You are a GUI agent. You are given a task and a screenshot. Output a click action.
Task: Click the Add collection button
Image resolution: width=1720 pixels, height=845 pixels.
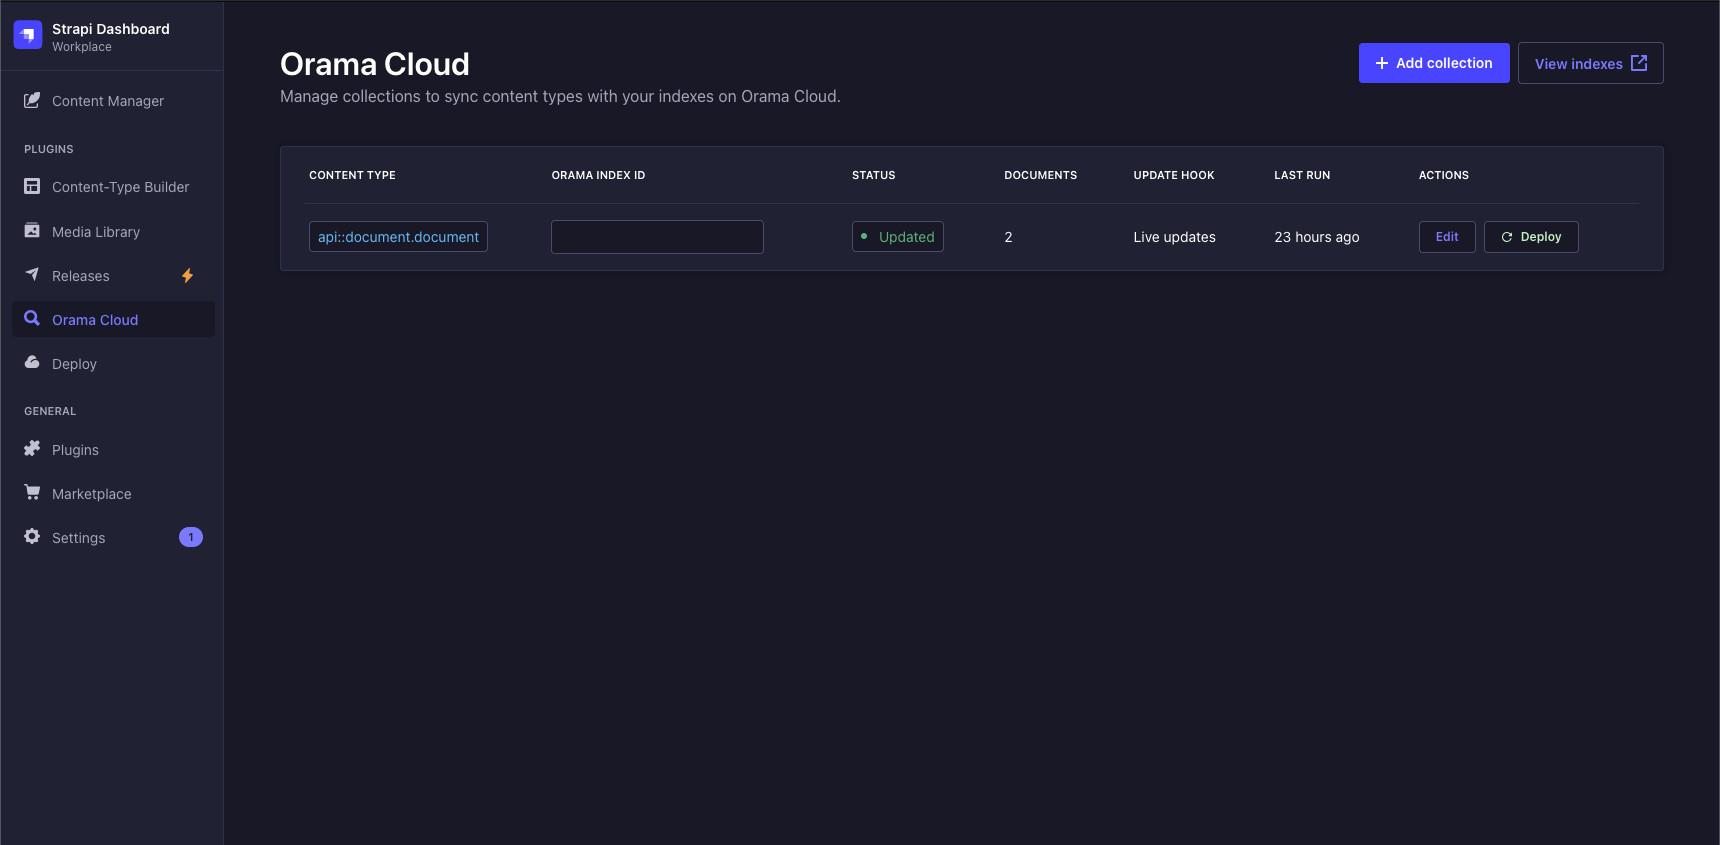click(1434, 63)
